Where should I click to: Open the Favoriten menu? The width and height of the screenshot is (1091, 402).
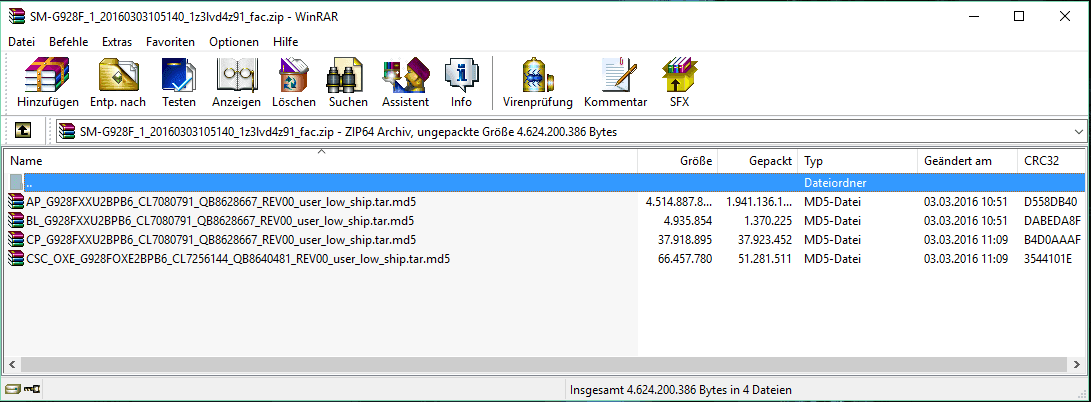pyautogui.click(x=170, y=42)
